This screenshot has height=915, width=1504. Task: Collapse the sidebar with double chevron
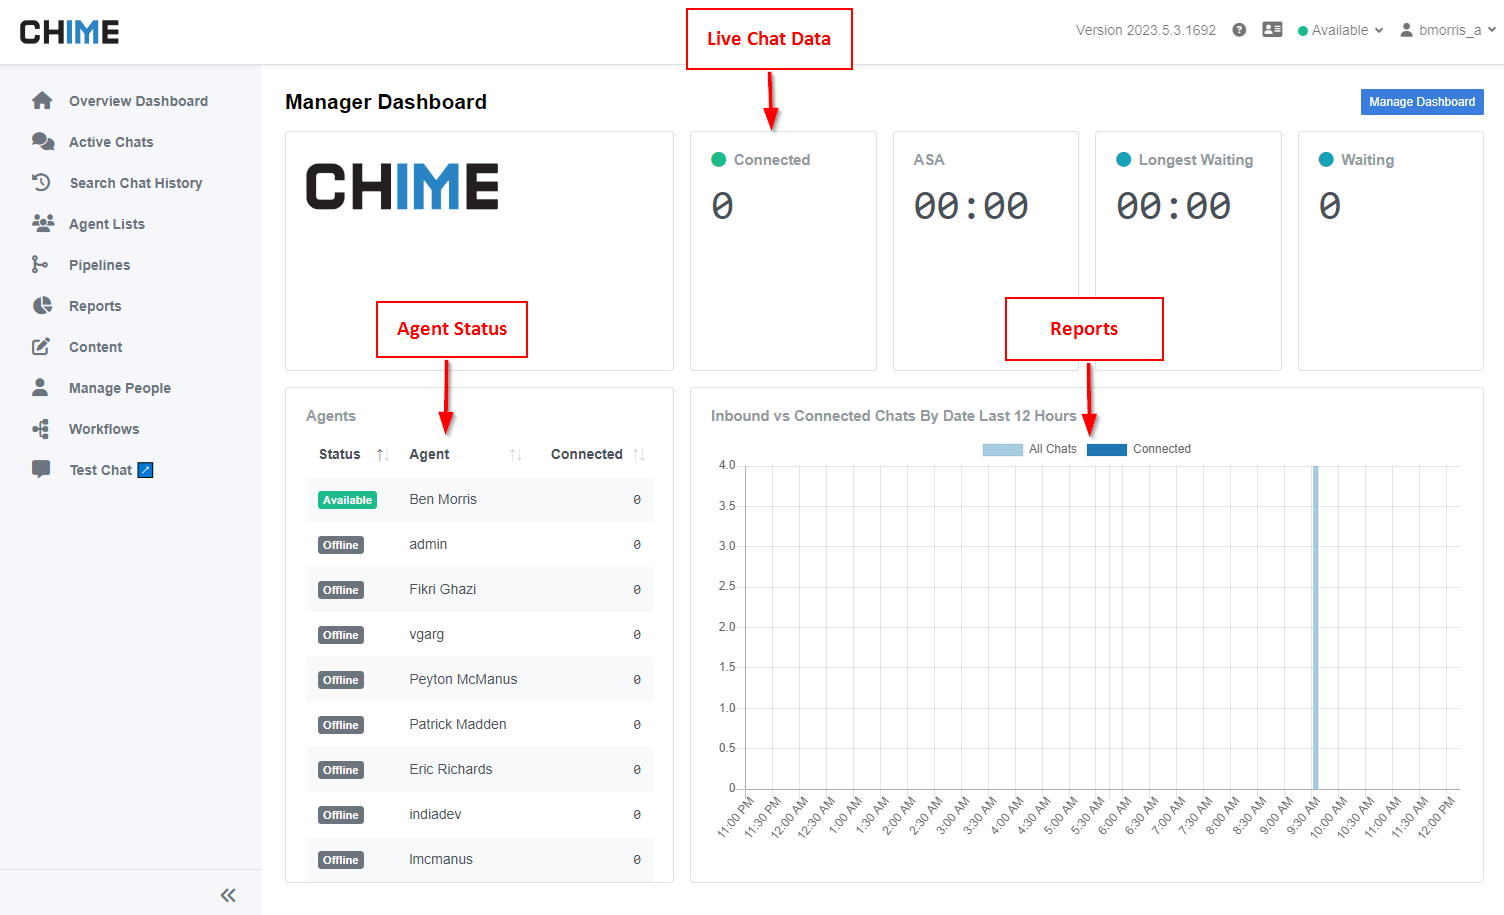(228, 895)
